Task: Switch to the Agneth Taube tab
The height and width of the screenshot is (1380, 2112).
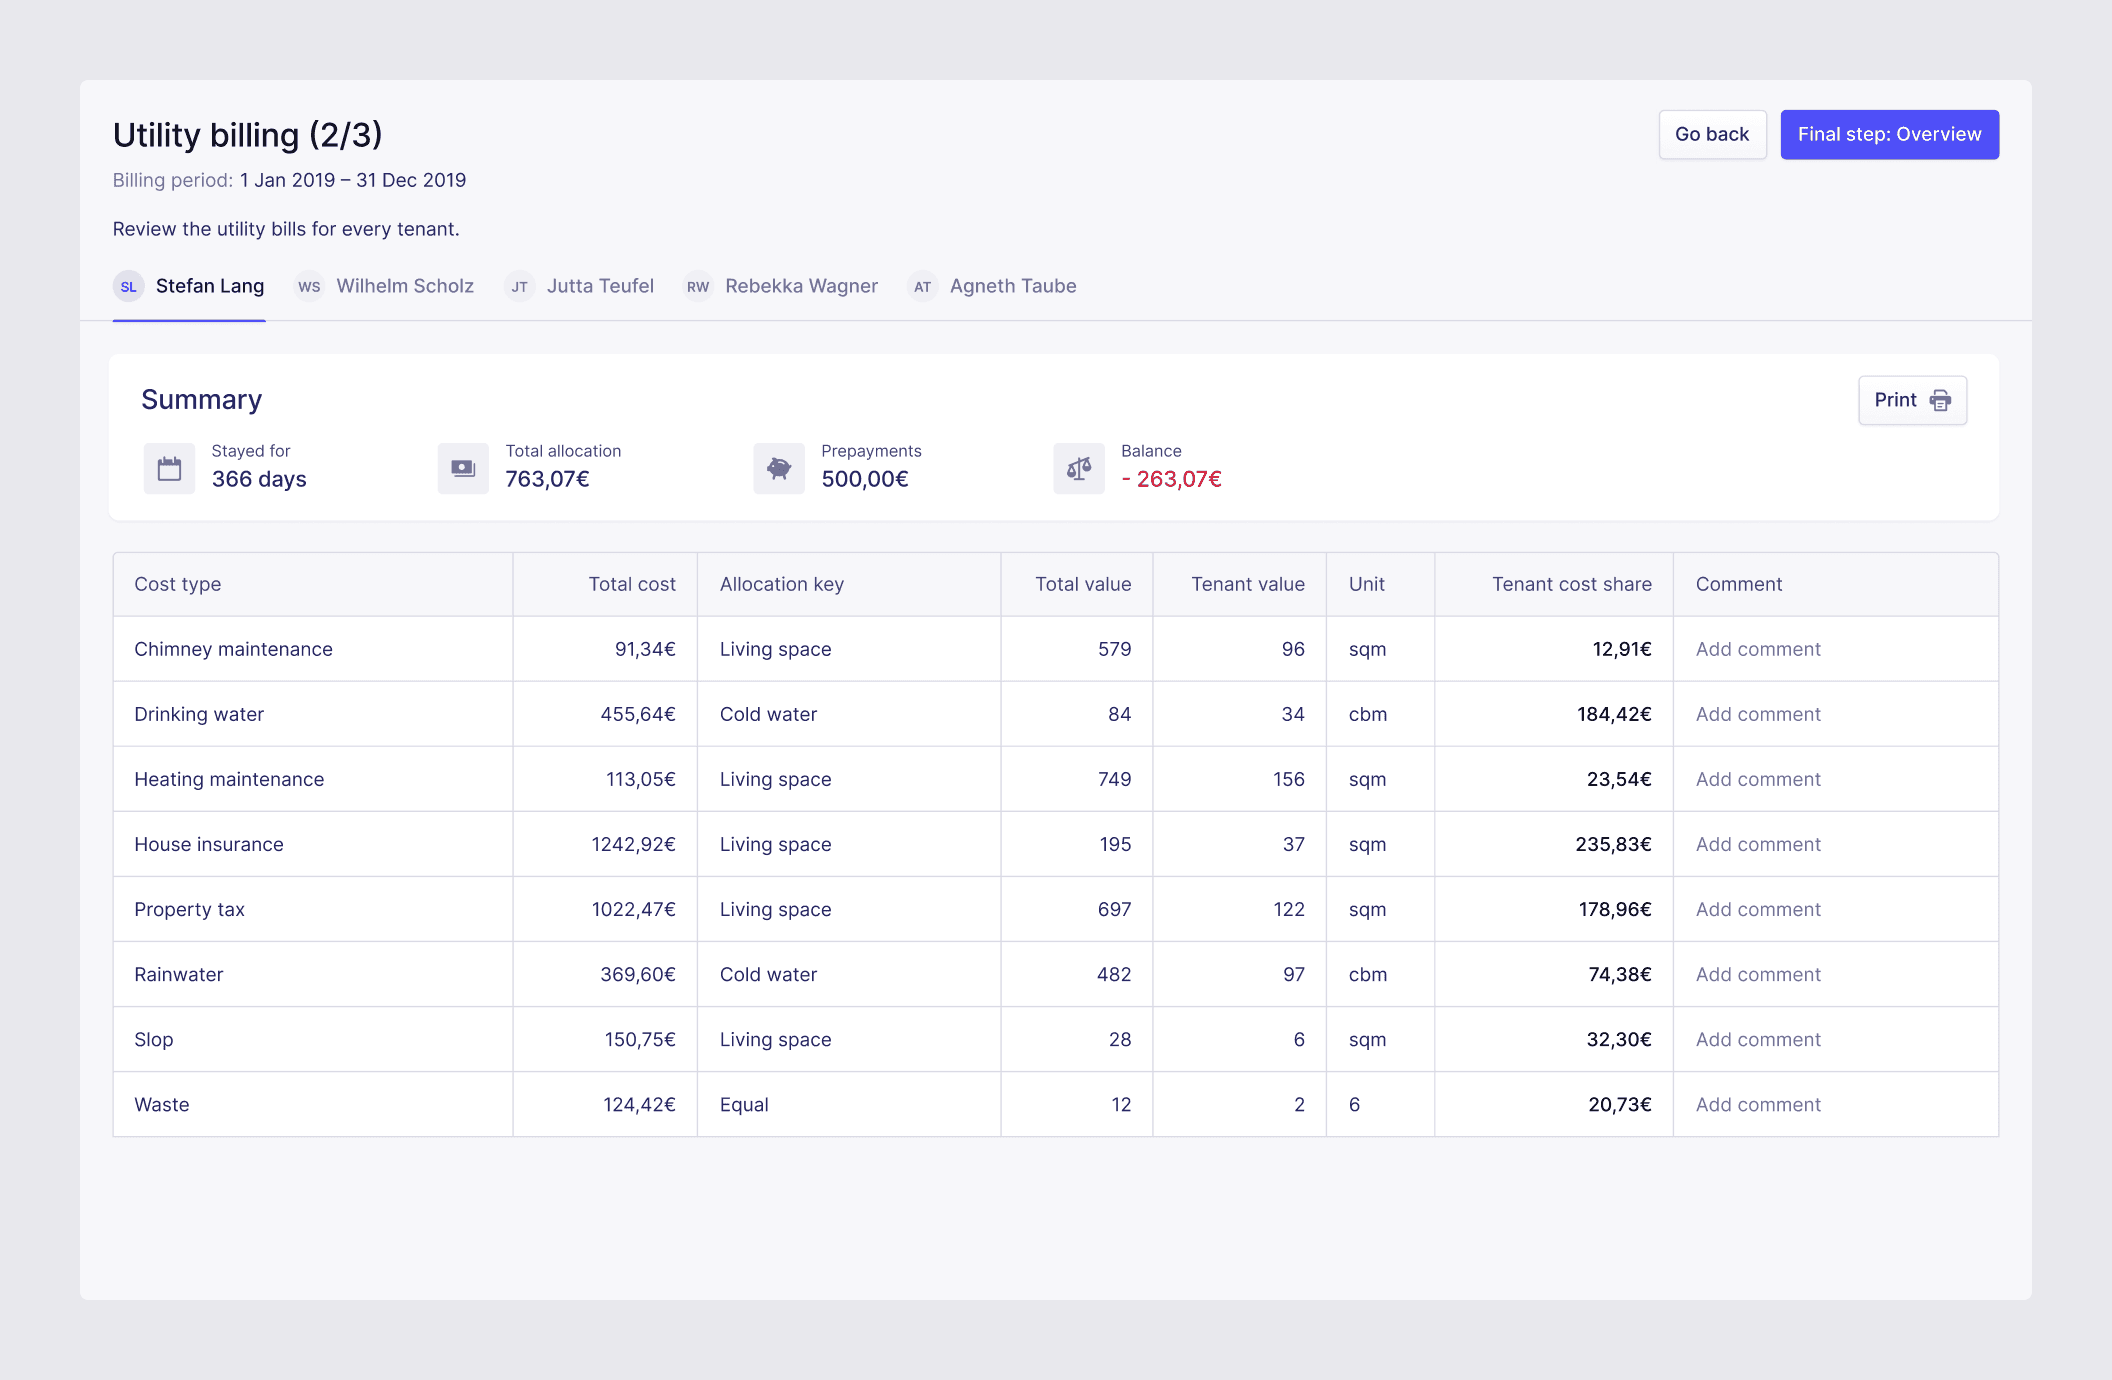Action: click(x=1013, y=286)
